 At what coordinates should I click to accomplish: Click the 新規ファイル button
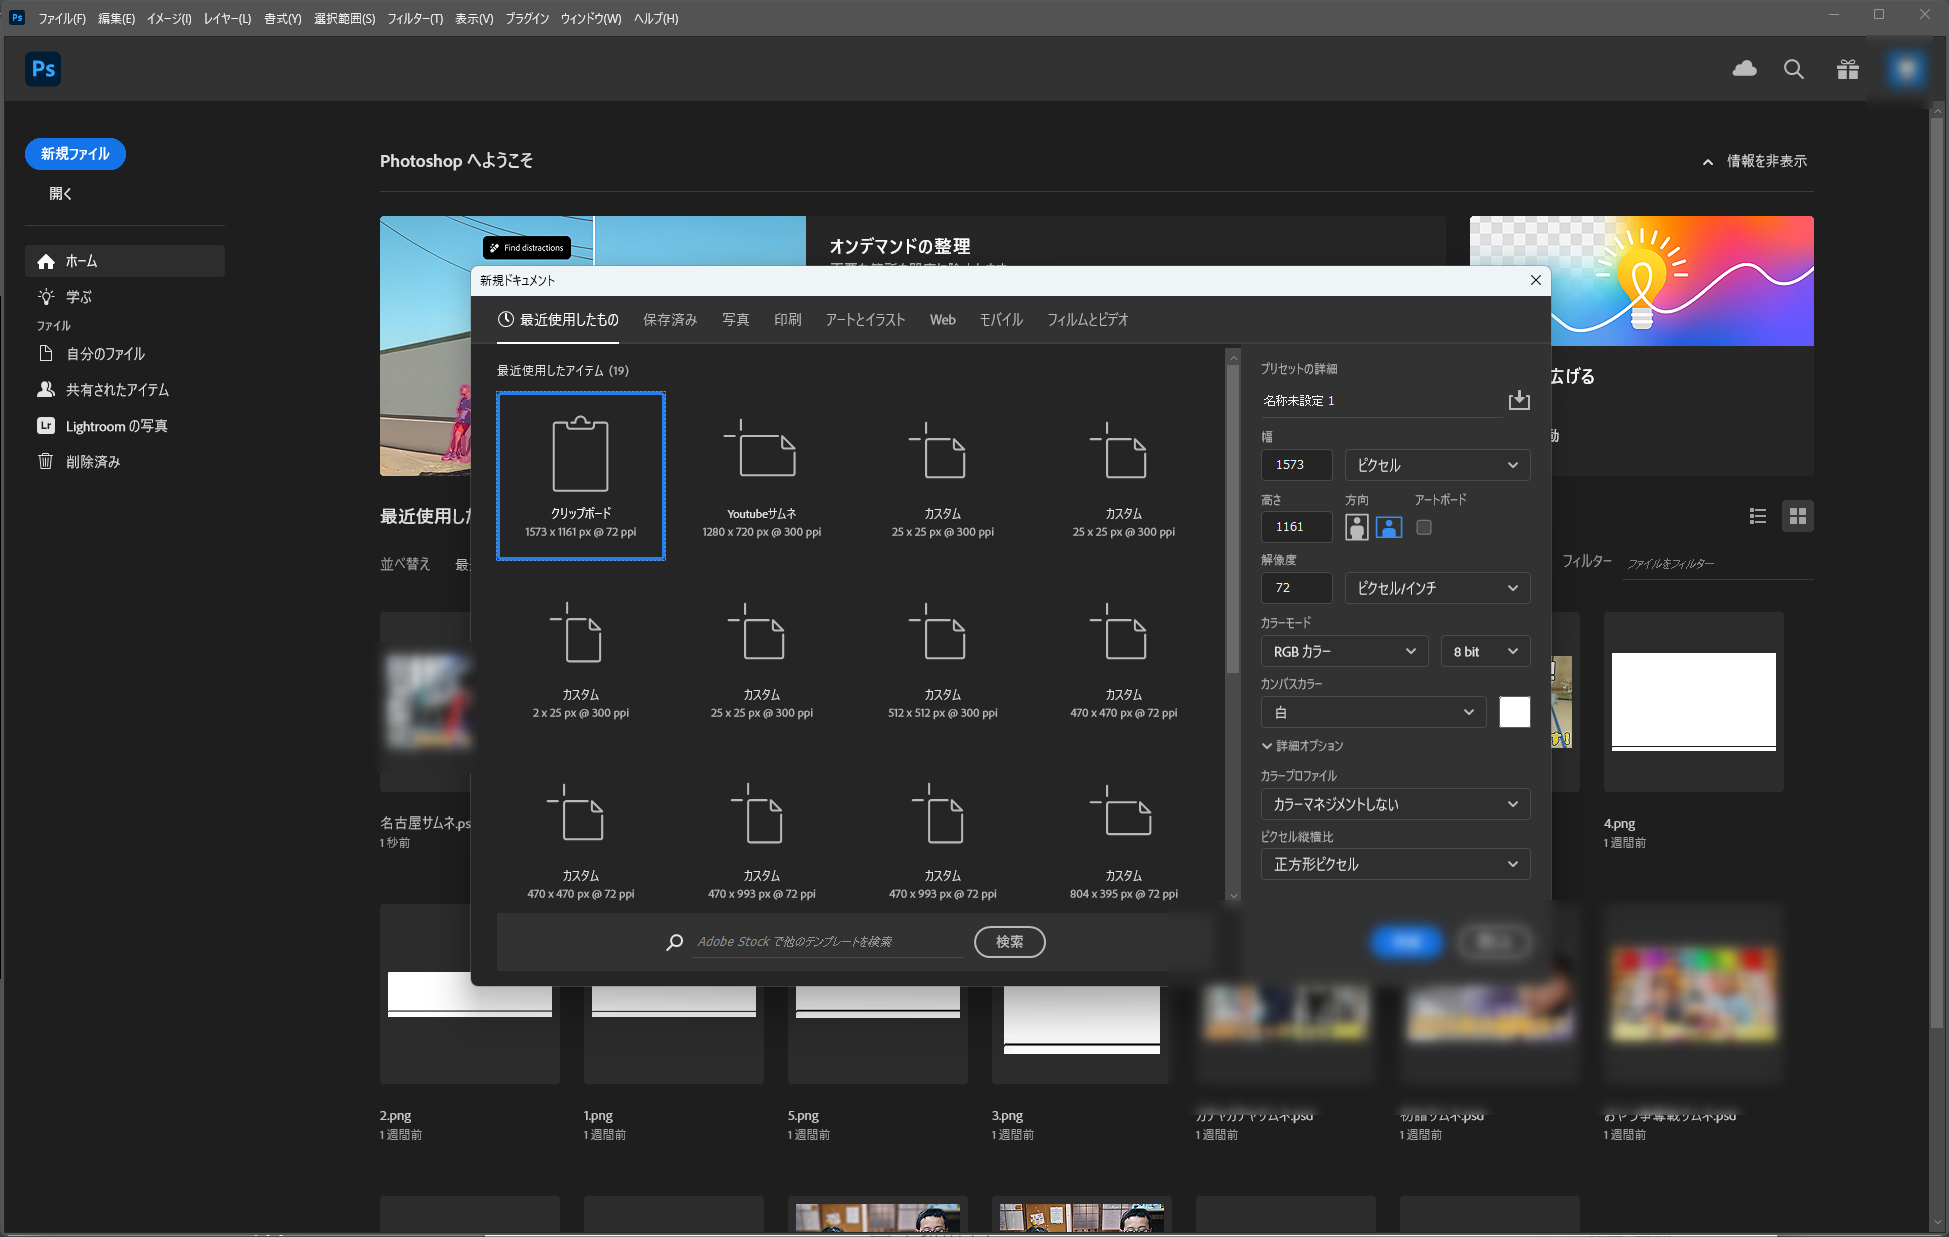coord(75,154)
